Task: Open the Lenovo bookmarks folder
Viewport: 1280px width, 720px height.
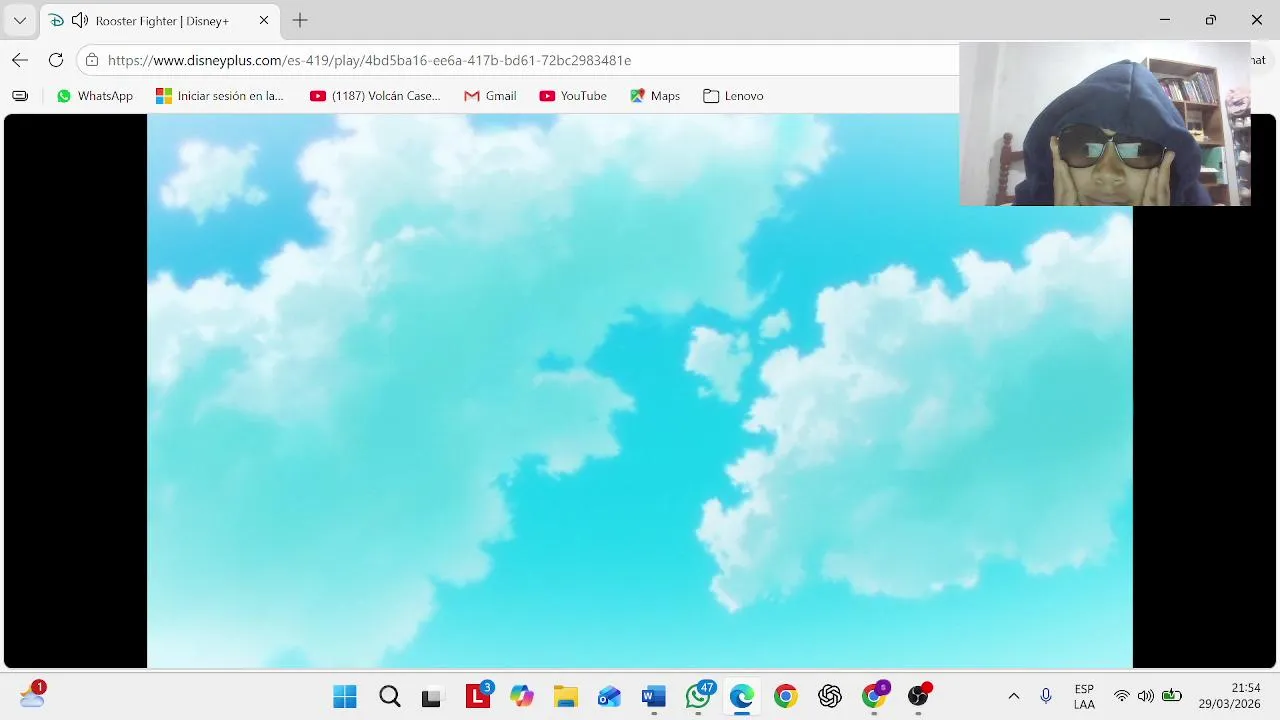Action: [733, 96]
